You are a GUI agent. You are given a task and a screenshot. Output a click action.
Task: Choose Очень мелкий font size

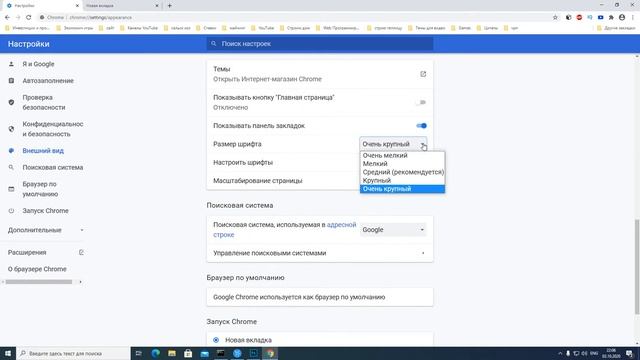coord(402,155)
